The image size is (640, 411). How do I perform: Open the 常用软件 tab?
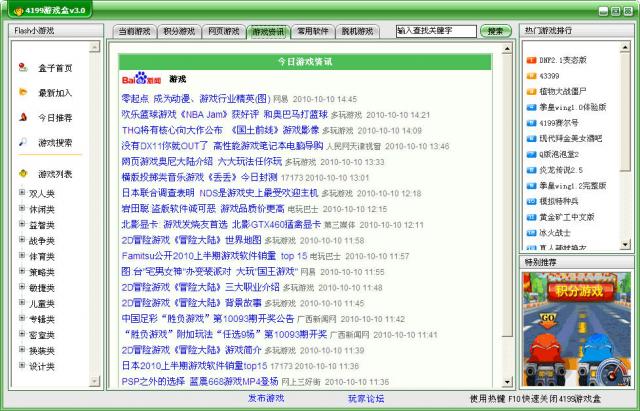(313, 31)
